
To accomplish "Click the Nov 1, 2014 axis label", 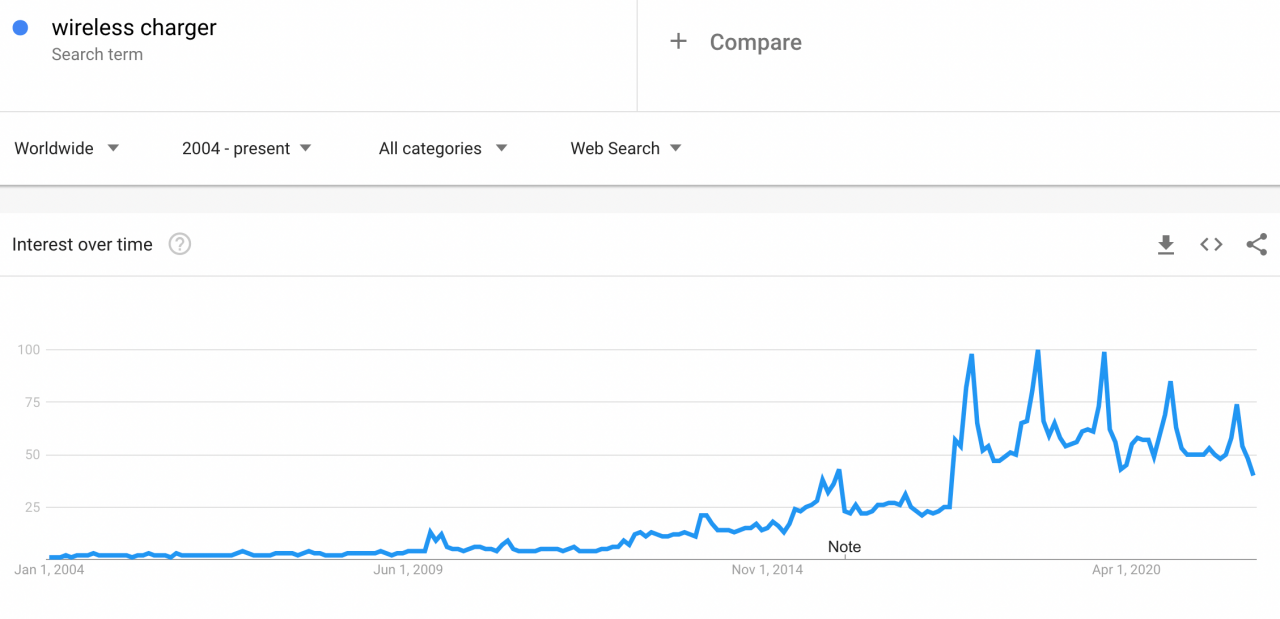I will (x=767, y=570).
